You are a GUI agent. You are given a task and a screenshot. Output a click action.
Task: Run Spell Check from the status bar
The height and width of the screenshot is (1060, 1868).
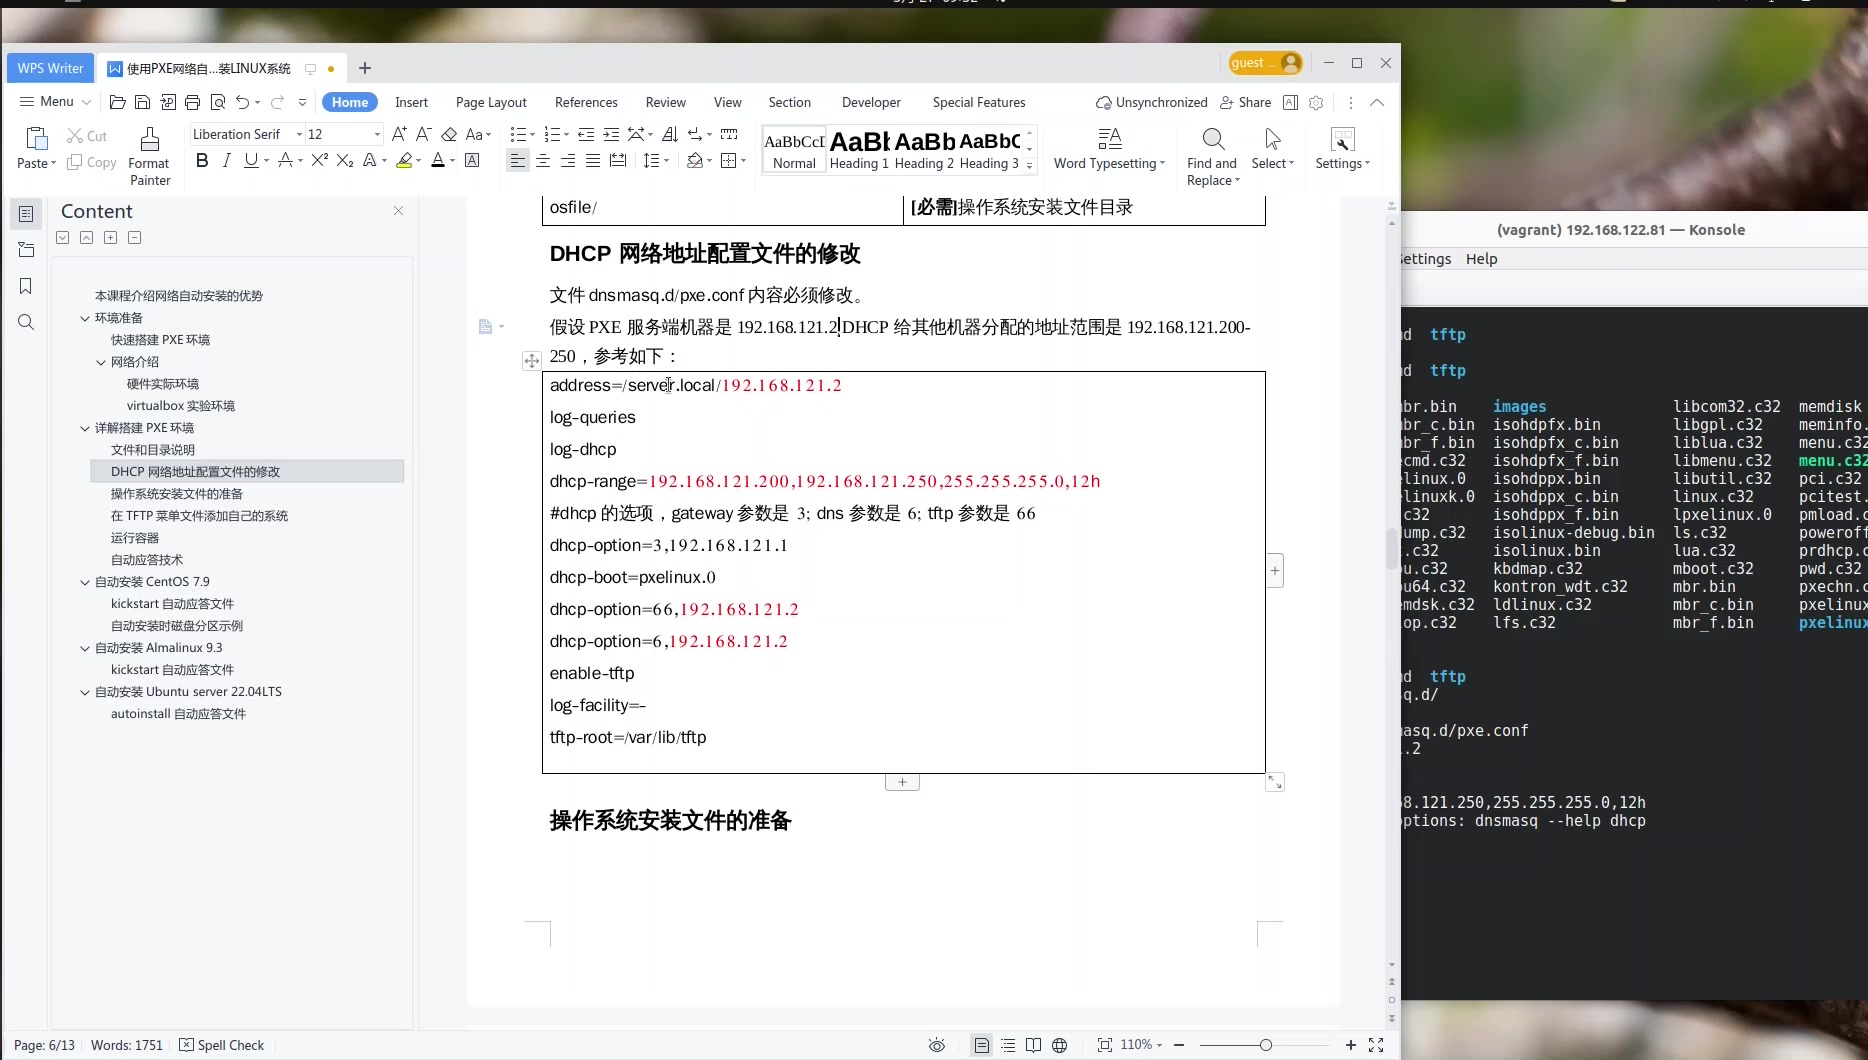[x=222, y=1044]
